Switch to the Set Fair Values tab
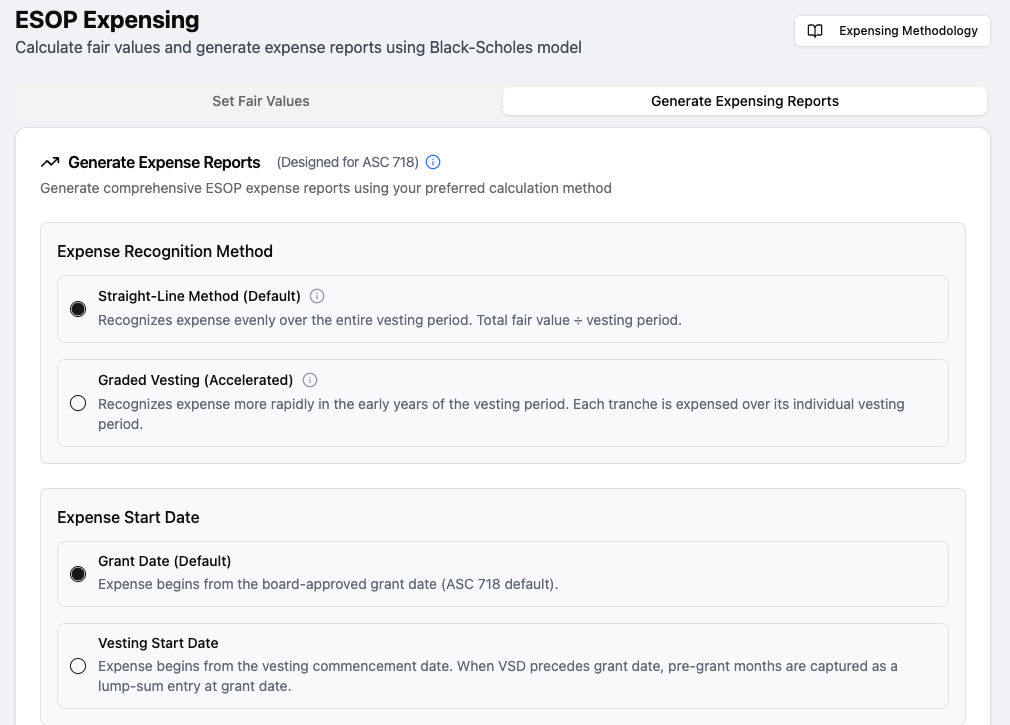 tap(260, 101)
